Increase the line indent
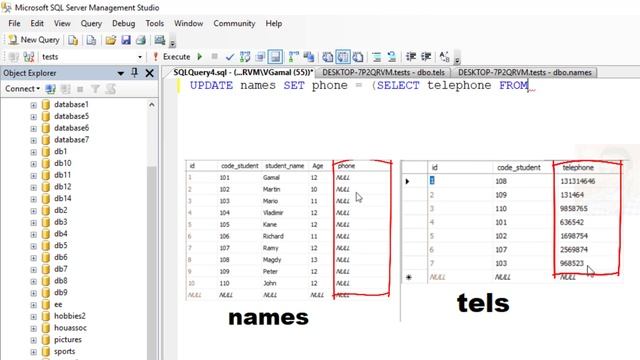The width and height of the screenshot is (640, 360). point(426,57)
